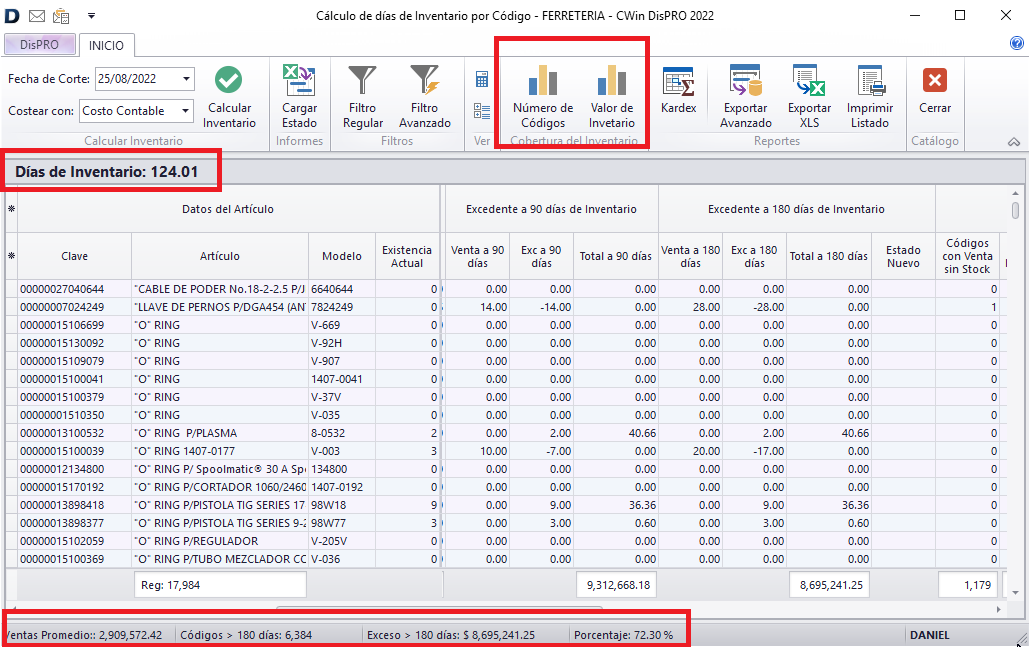1030x647 pixels.
Task: Show the Valor de Inventario chart
Action: [611, 97]
